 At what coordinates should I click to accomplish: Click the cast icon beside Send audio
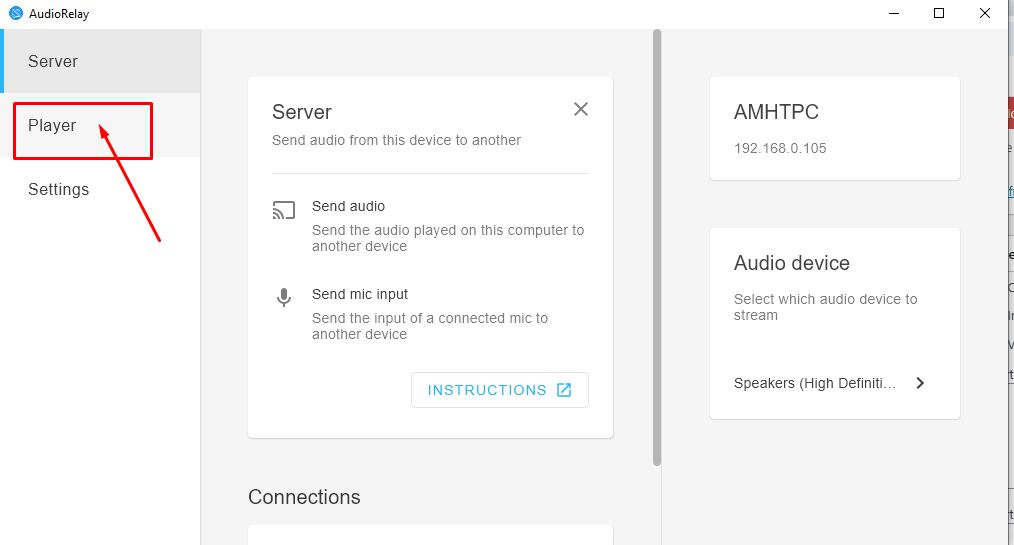click(284, 211)
